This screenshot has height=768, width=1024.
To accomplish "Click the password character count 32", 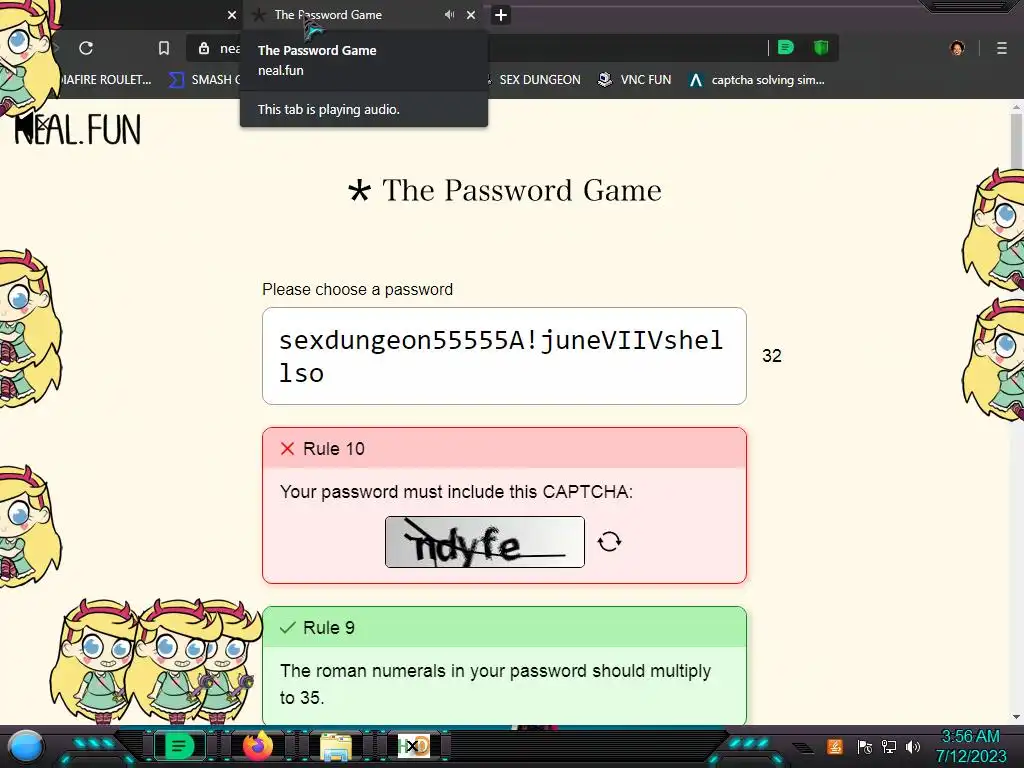I will click(x=771, y=356).
